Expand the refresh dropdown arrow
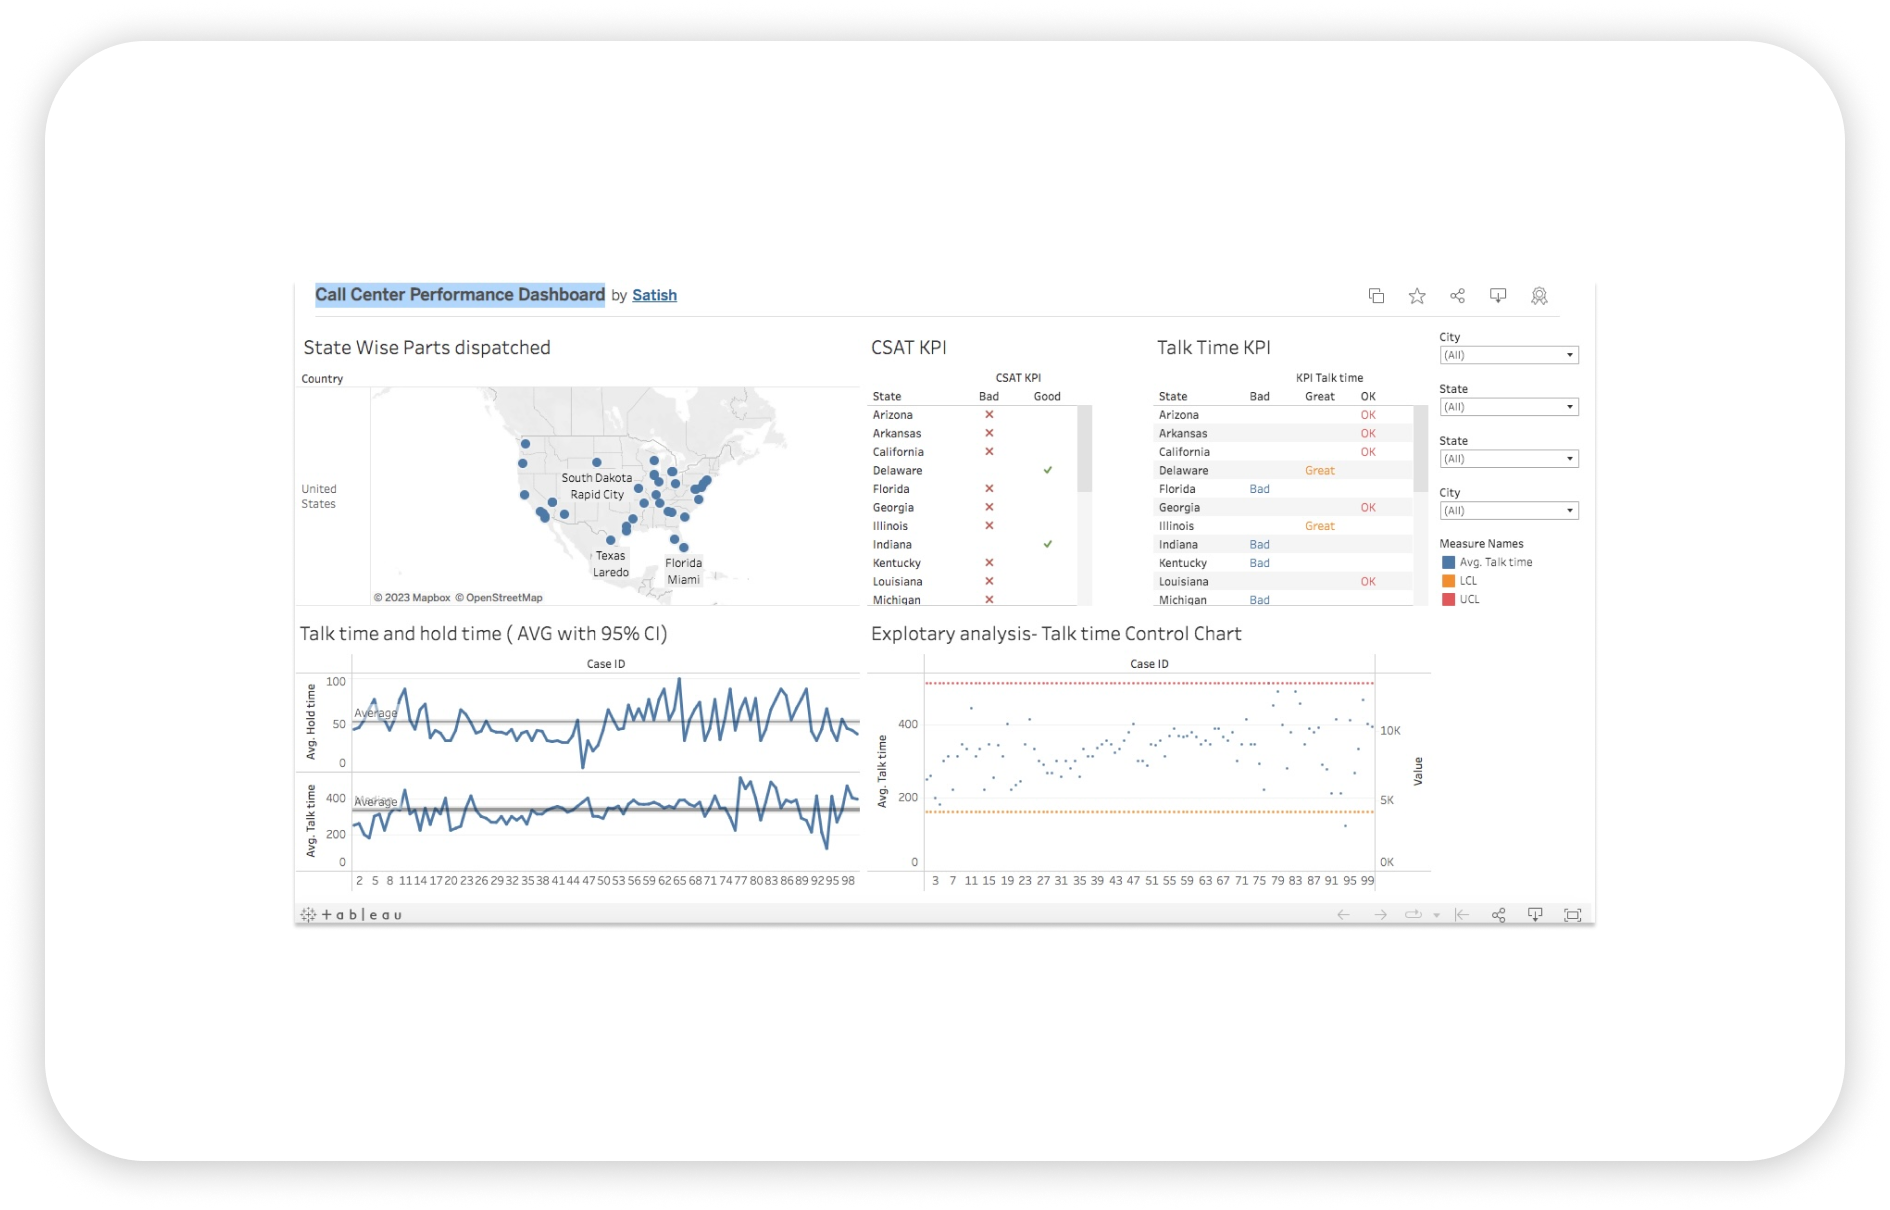The width and height of the screenshot is (1890, 1210). coord(1437,915)
